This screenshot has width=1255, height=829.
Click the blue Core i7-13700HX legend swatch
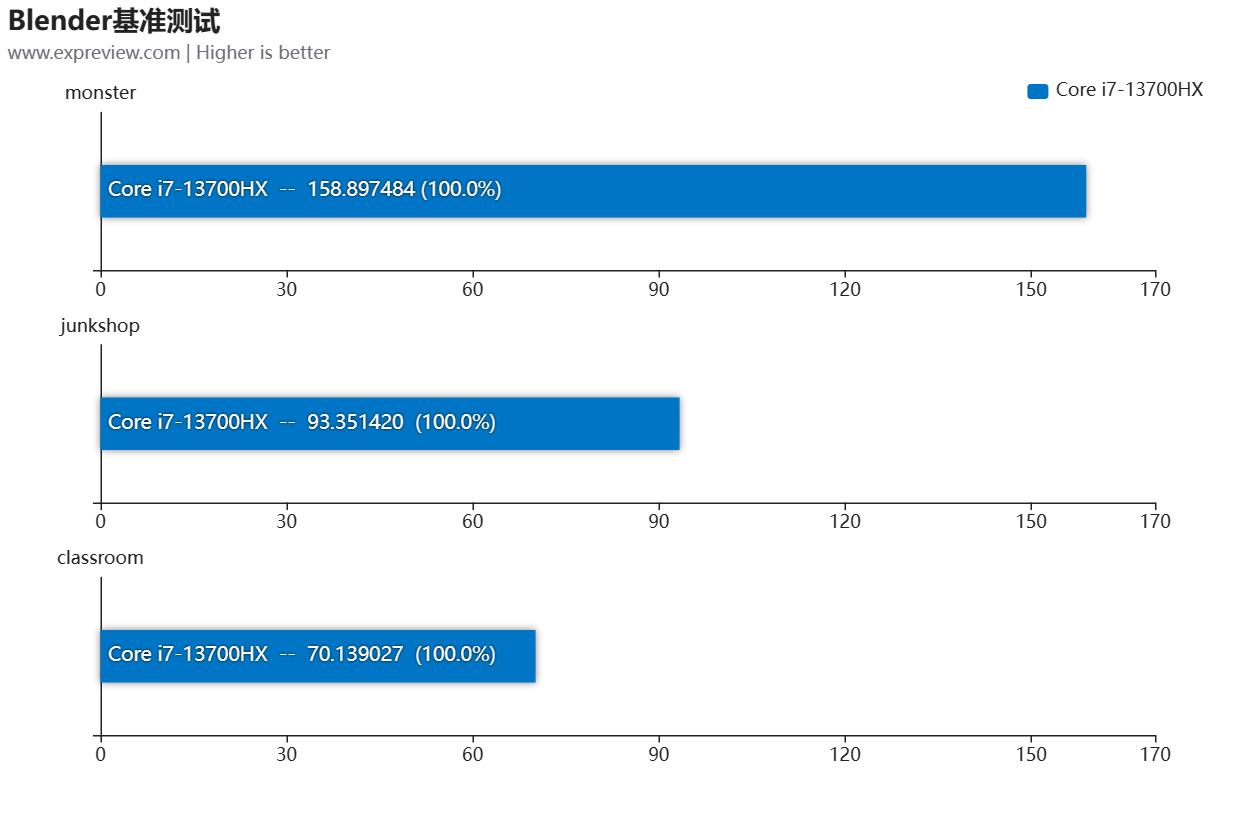pyautogui.click(x=1037, y=91)
